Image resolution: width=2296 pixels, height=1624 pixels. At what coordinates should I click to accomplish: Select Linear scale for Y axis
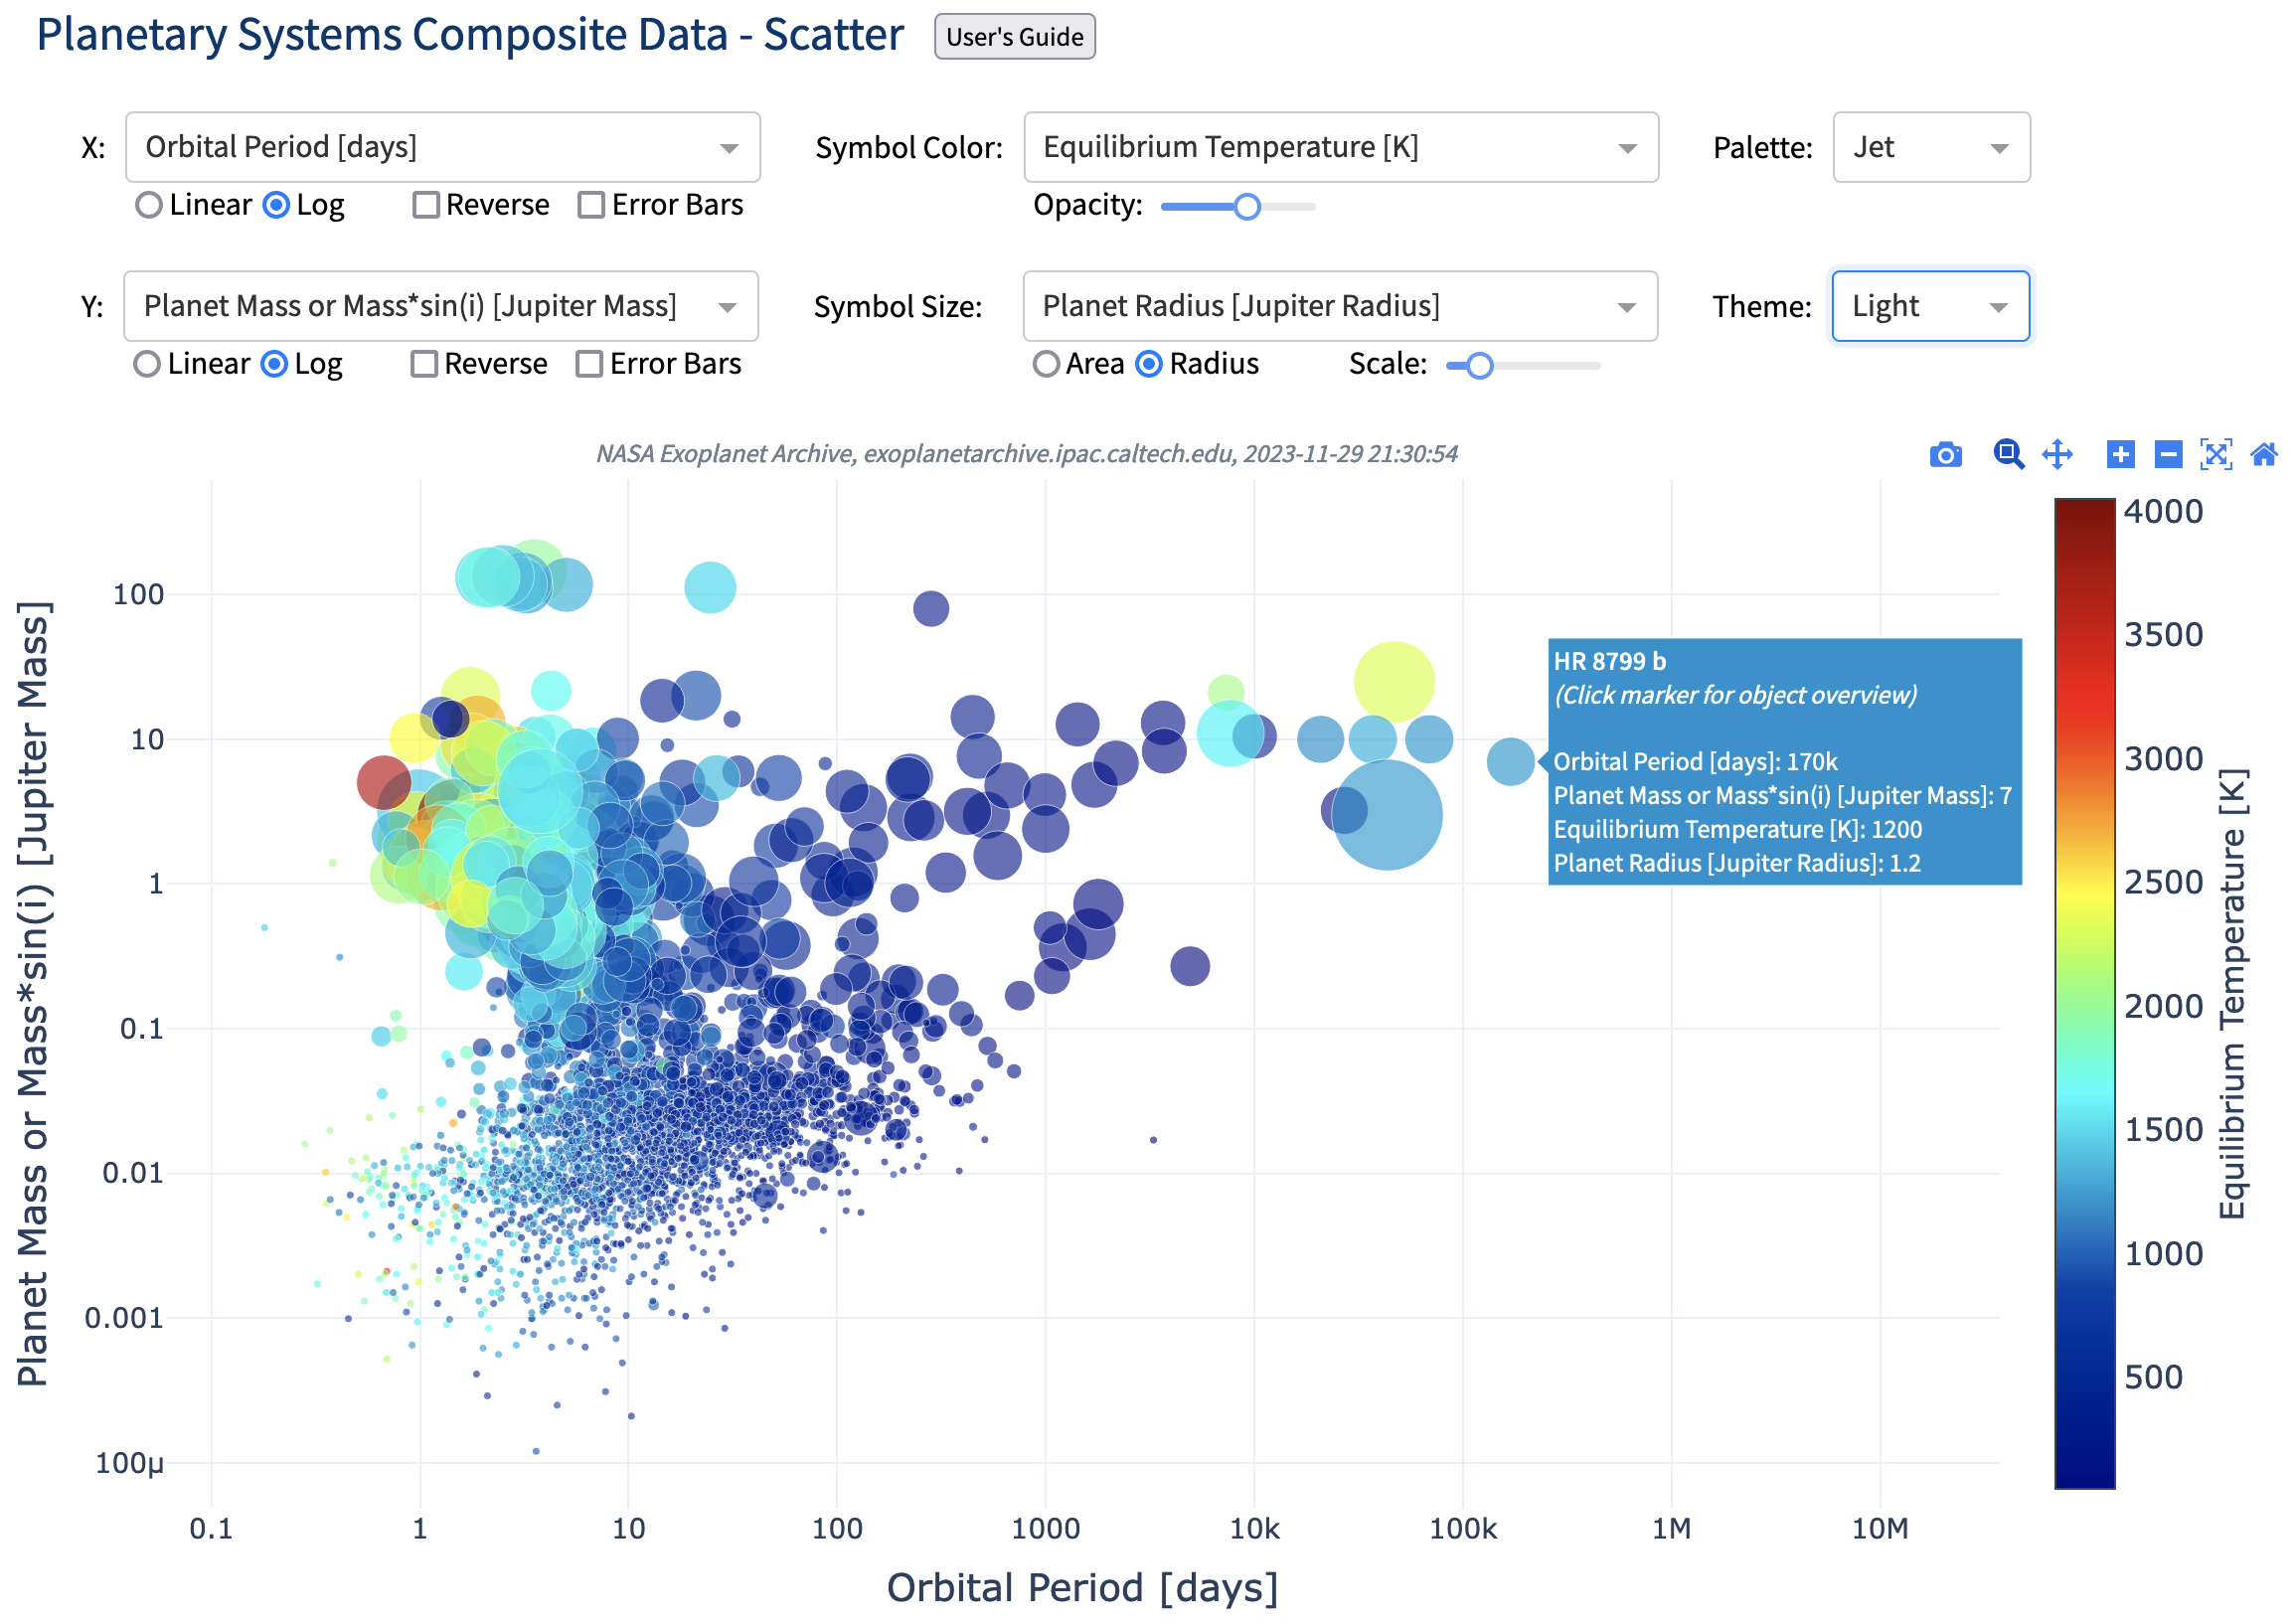(147, 364)
